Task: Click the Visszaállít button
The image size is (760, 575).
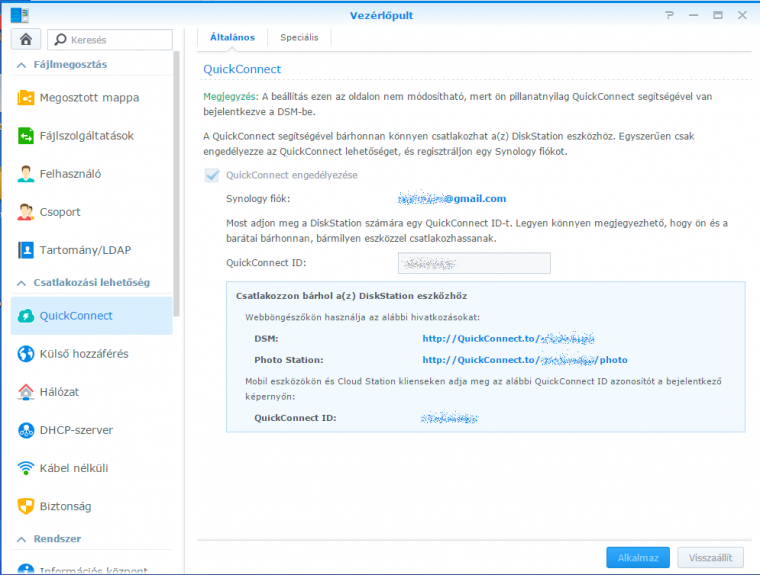Action: pyautogui.click(x=710, y=558)
